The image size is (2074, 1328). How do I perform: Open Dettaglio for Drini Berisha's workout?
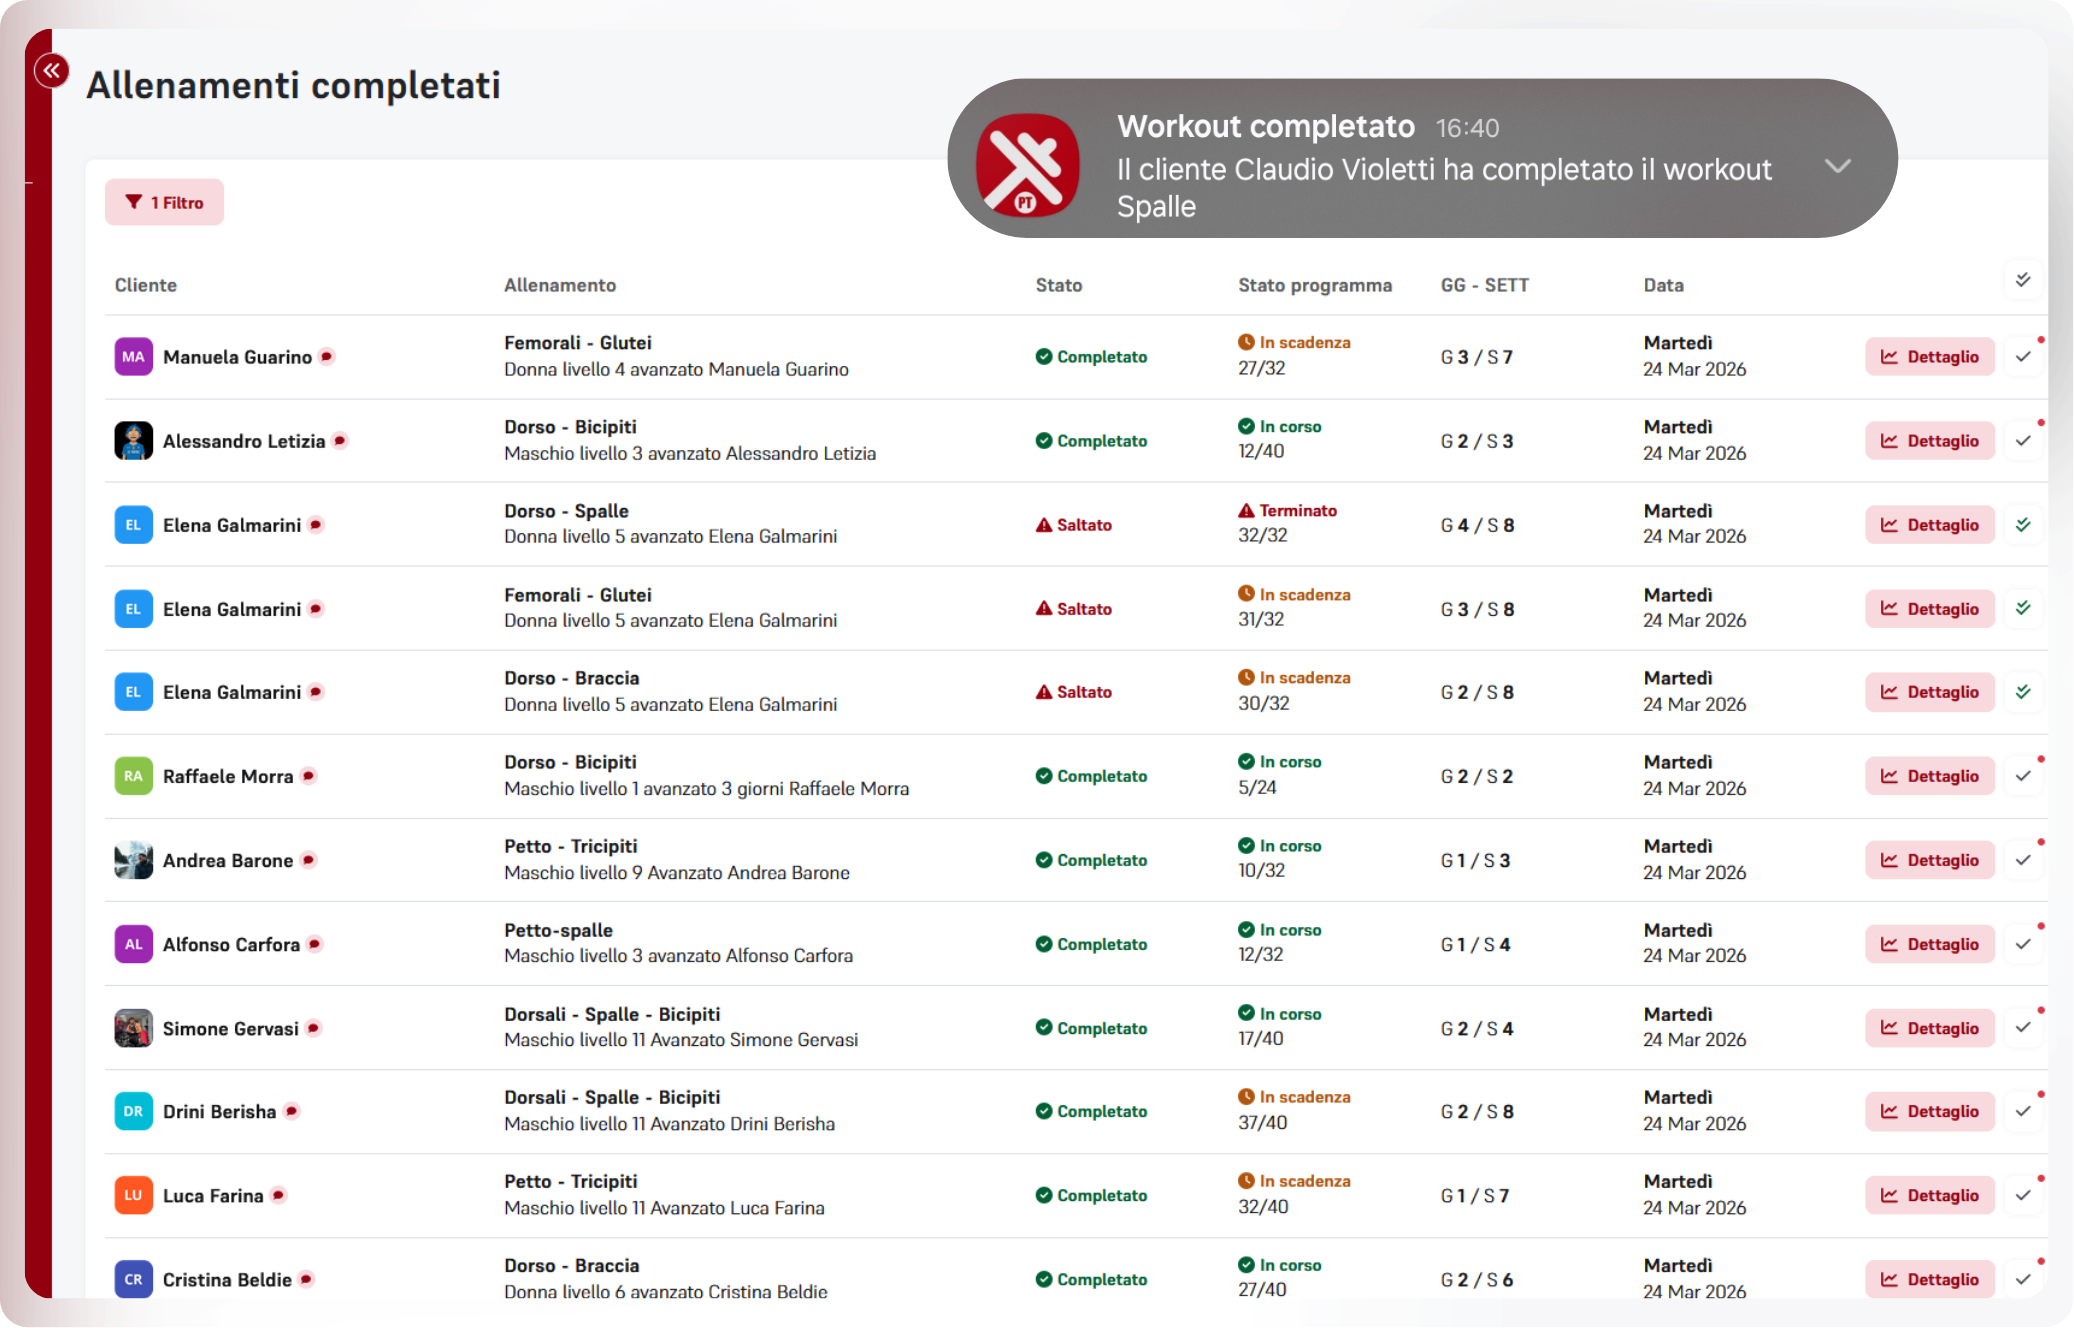pyautogui.click(x=1929, y=1111)
